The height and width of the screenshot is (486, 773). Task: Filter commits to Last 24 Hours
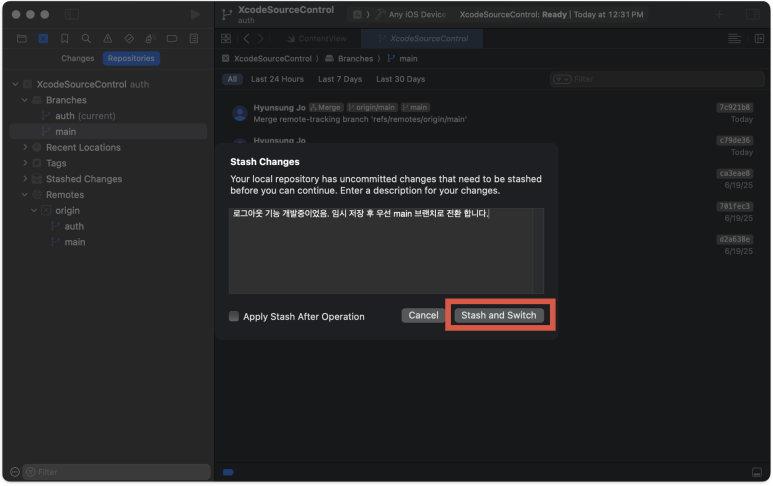coord(277,79)
